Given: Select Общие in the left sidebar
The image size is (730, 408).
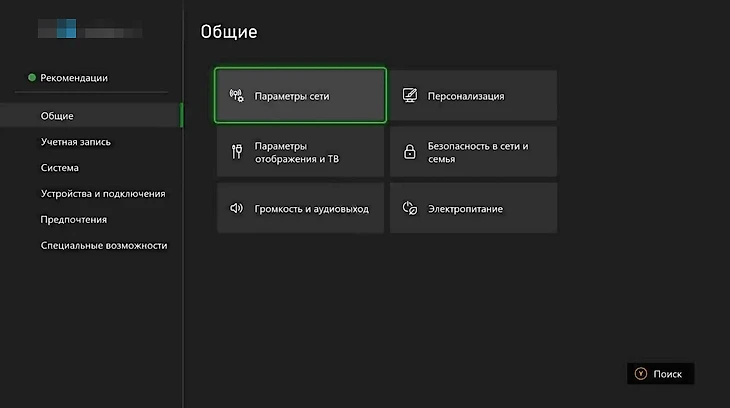Looking at the screenshot, I should [x=56, y=116].
